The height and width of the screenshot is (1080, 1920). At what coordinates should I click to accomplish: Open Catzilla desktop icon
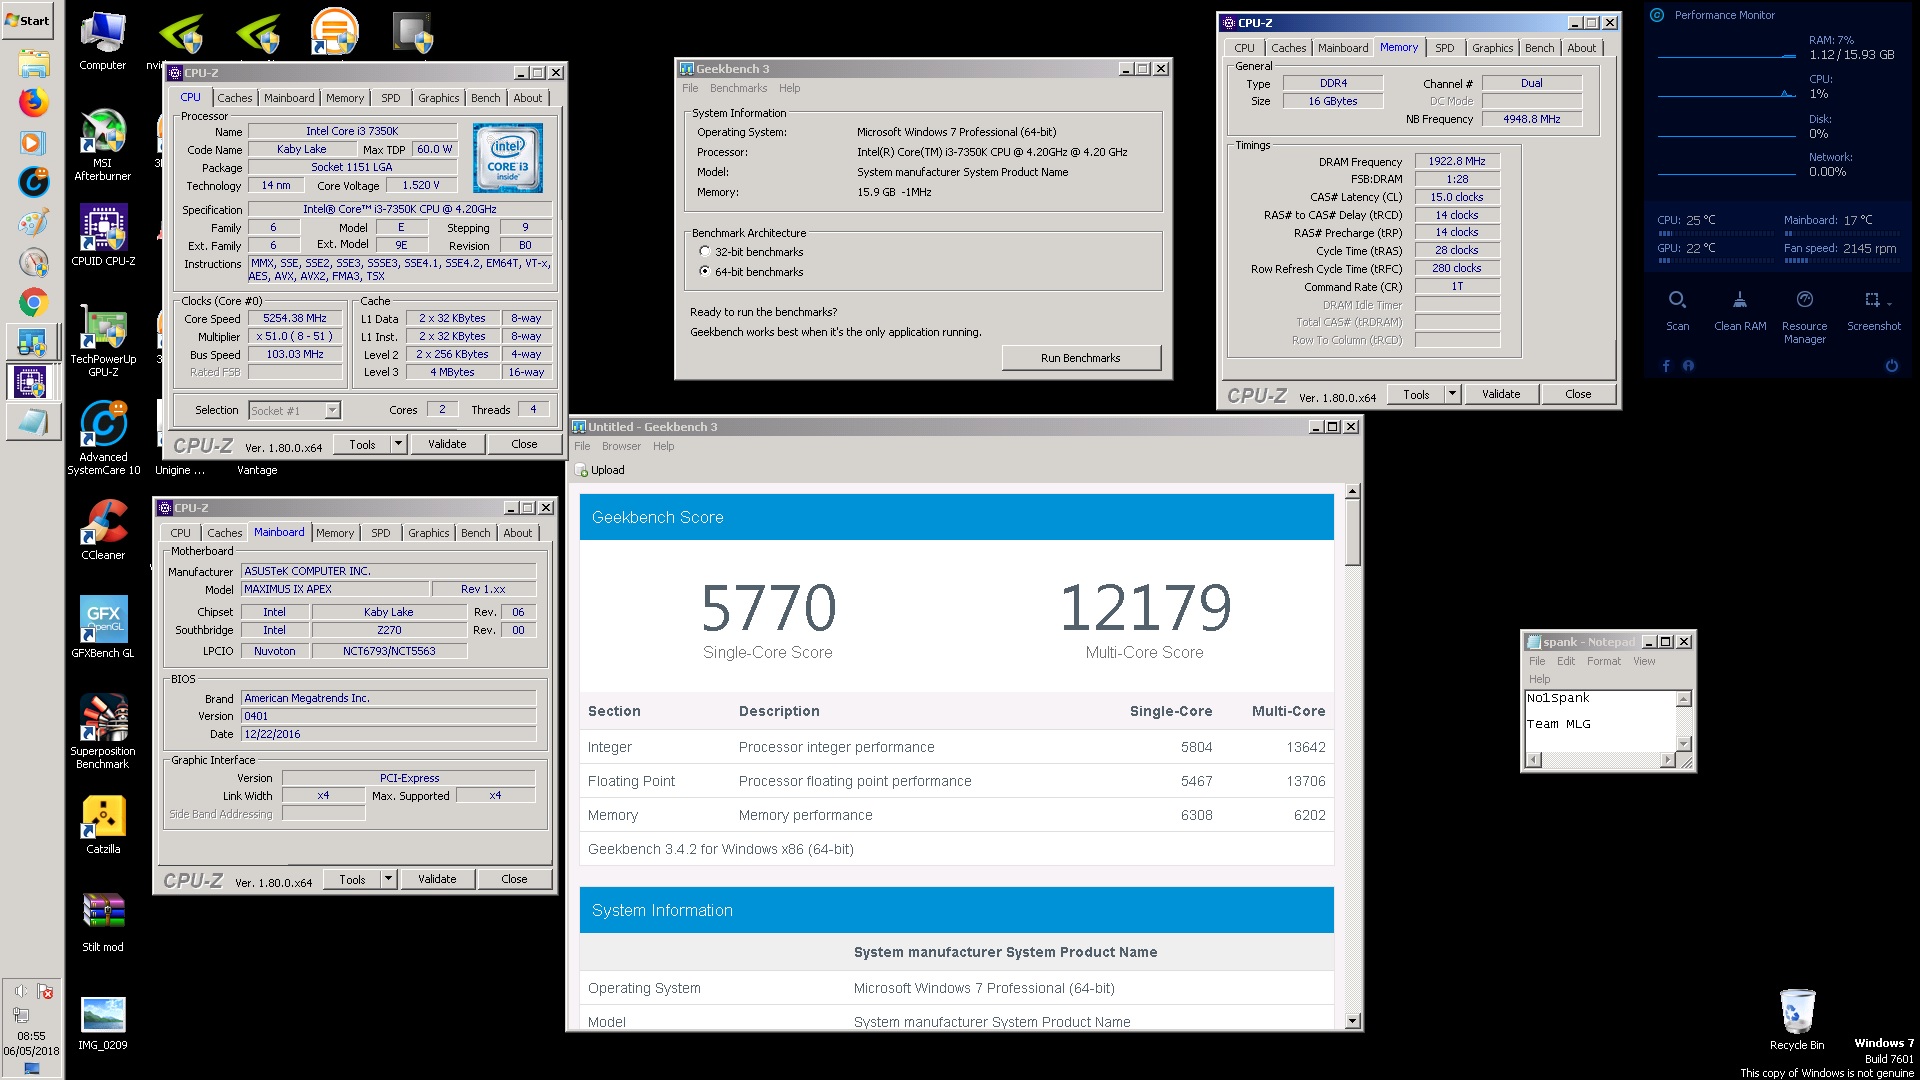[x=103, y=825]
